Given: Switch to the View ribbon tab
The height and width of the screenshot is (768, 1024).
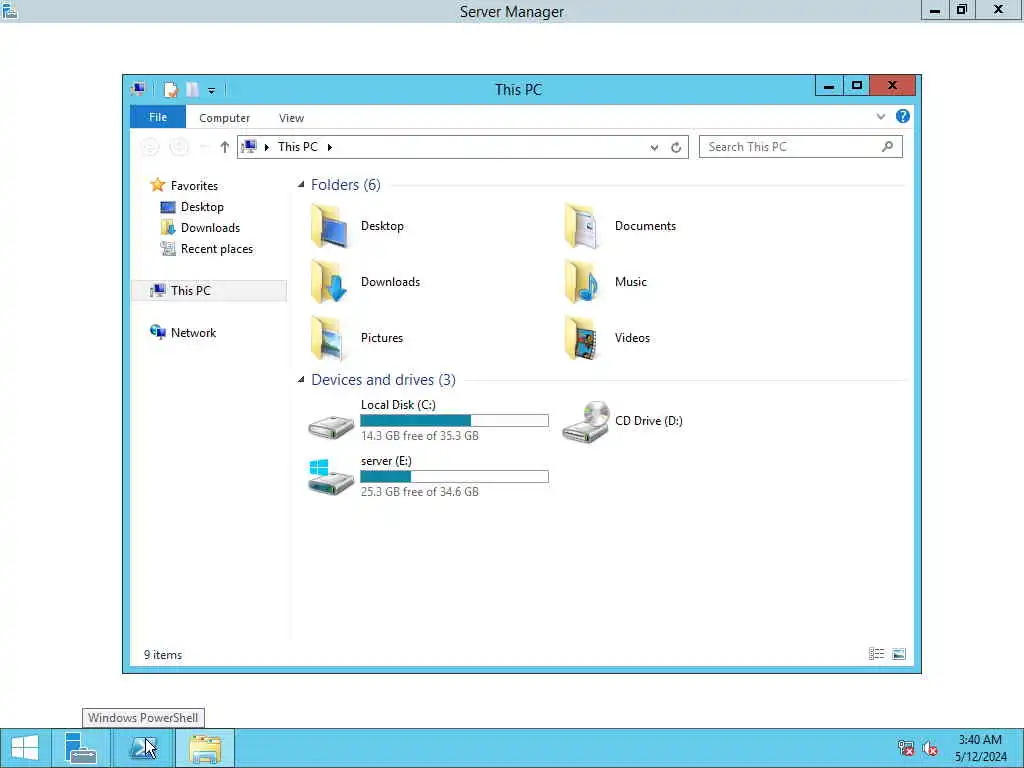Looking at the screenshot, I should [291, 118].
